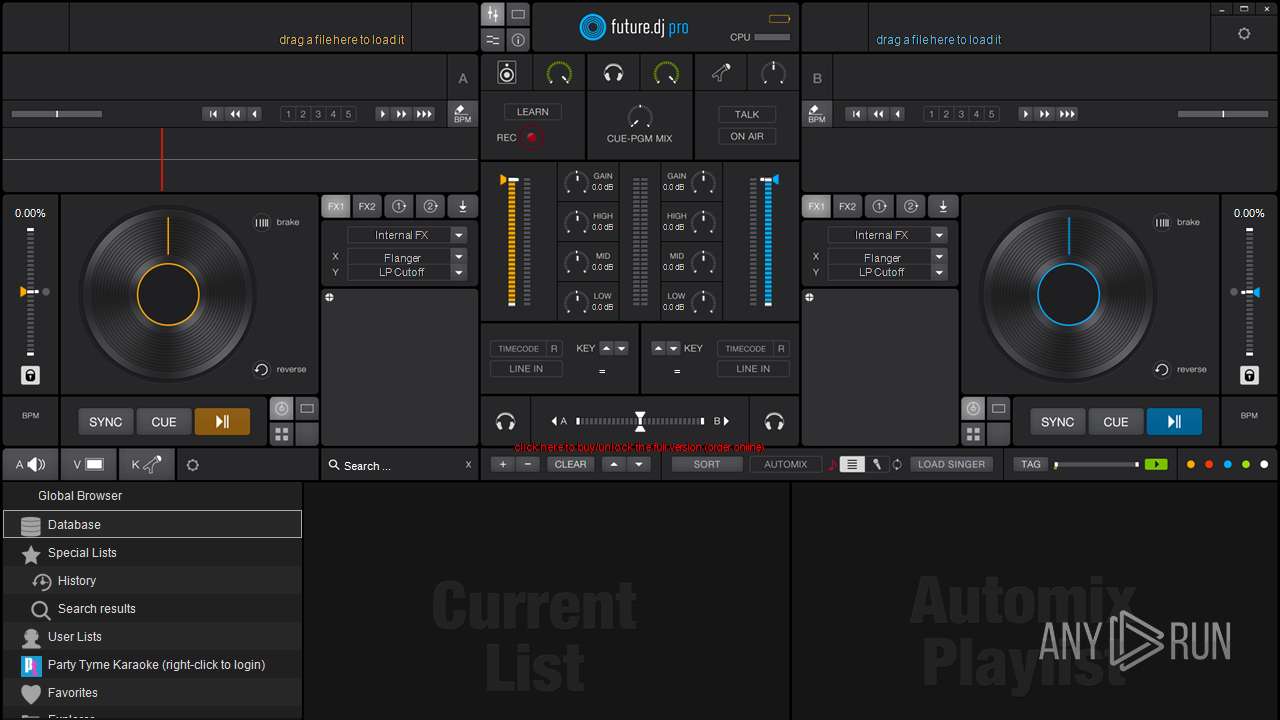1280x720 pixels.
Task: Click the headphones monitor icon in master section
Action: click(614, 73)
